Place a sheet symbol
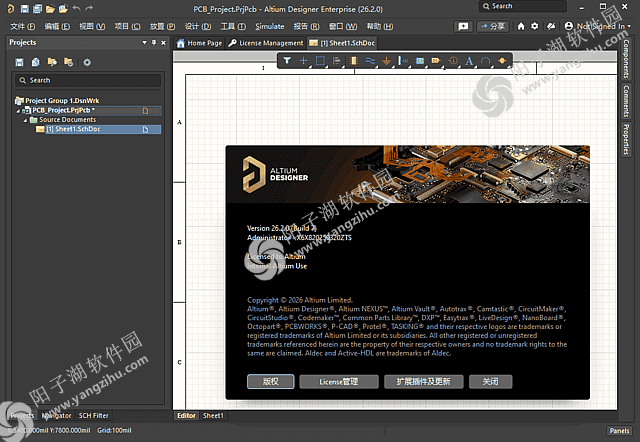The image size is (640, 442). click(x=420, y=61)
